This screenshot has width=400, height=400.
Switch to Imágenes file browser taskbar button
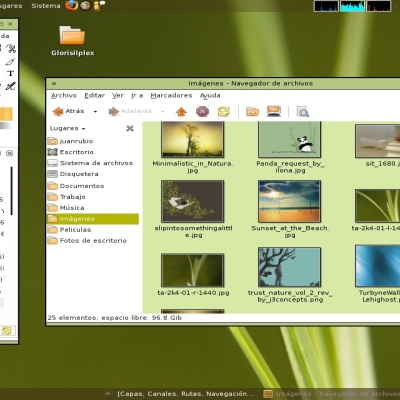coord(331,394)
